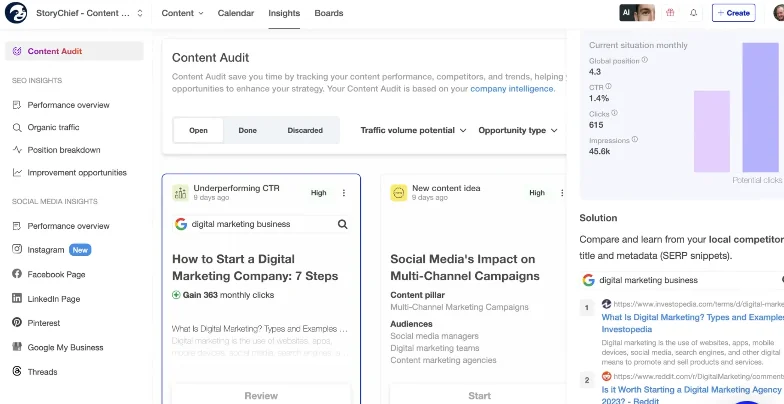This screenshot has width=784, height=404.
Task: Open the company intelligence link
Action: tap(512, 88)
